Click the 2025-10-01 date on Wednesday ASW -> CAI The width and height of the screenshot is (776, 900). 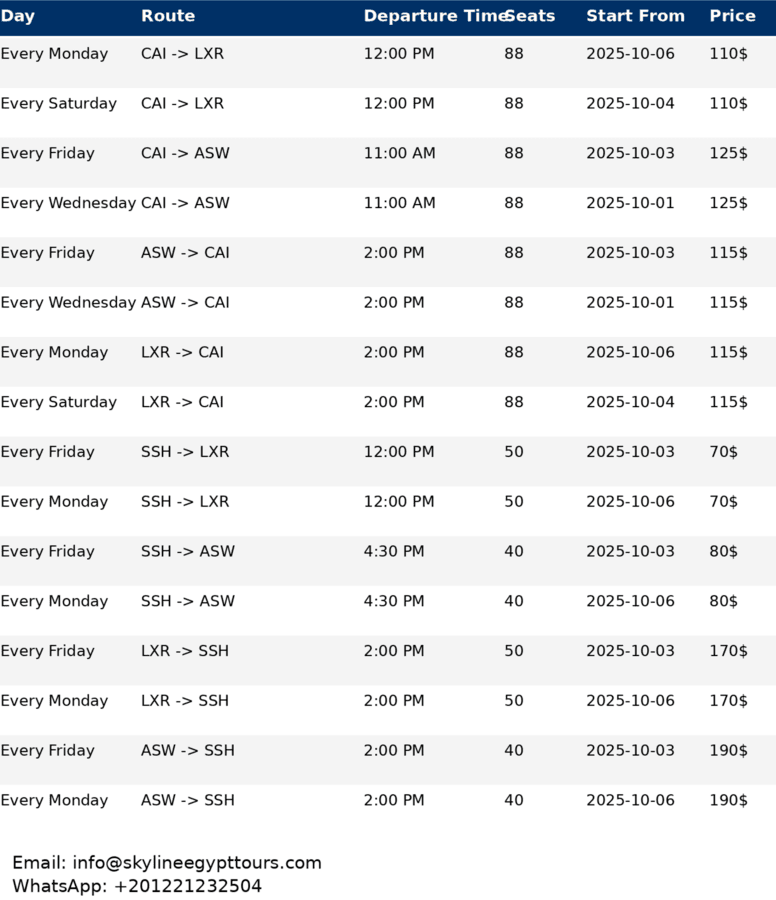[630, 303]
